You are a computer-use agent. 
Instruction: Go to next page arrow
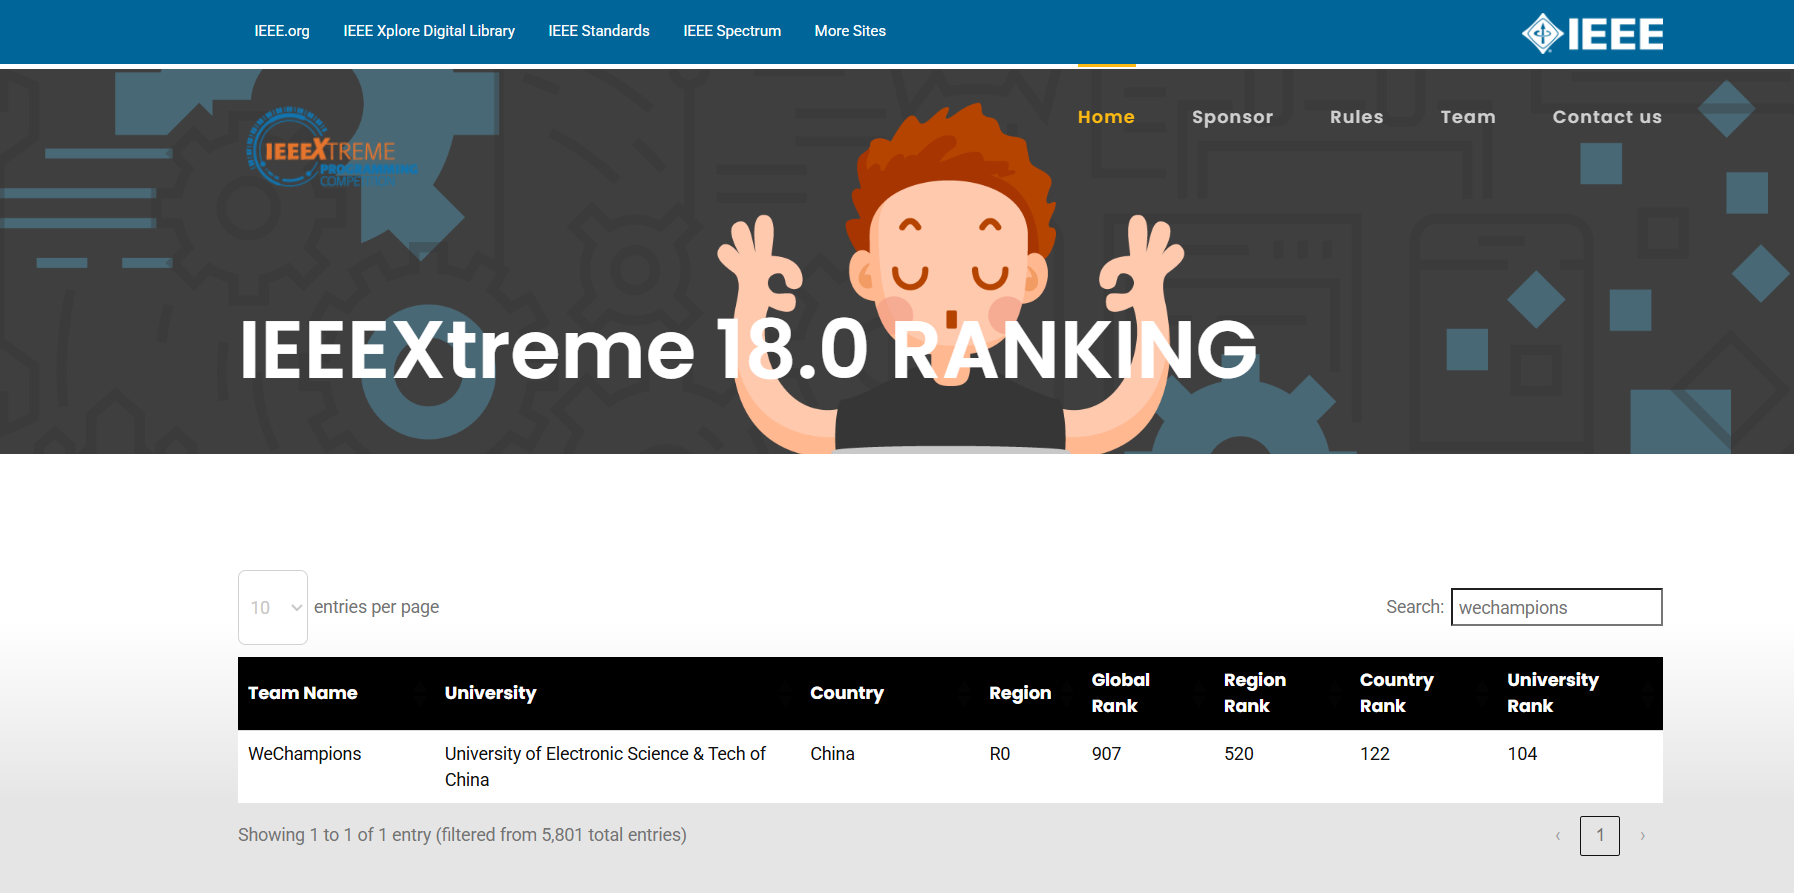(x=1642, y=836)
